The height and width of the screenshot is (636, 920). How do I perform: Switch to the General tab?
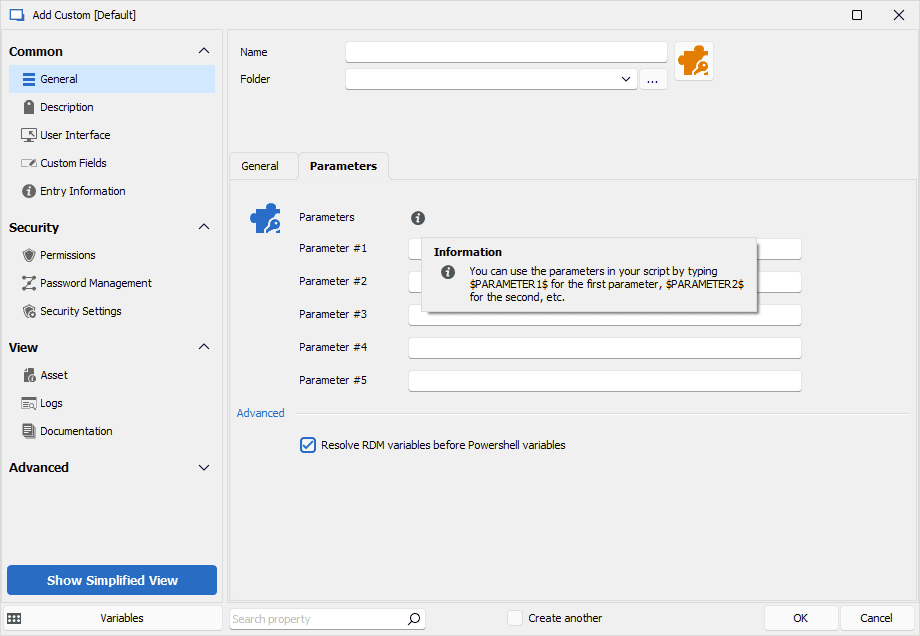260,166
